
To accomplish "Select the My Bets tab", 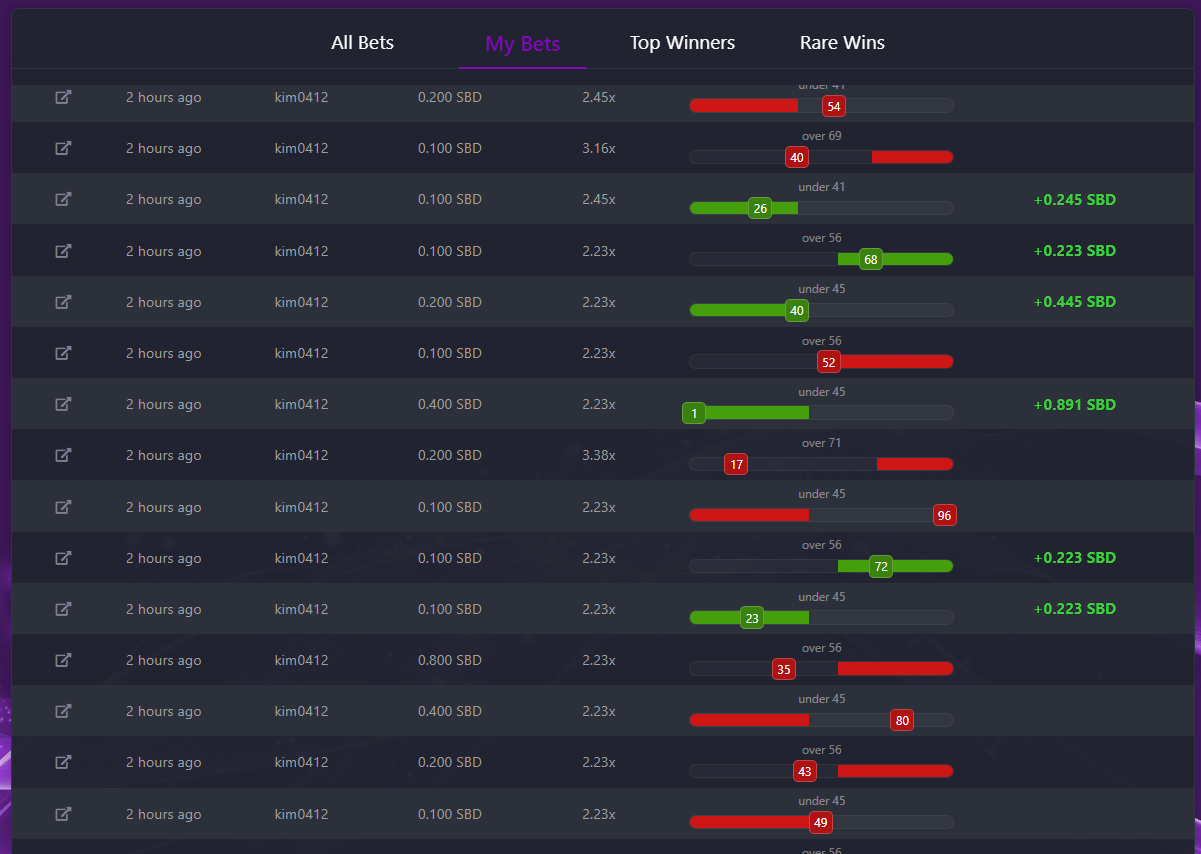I will [522, 44].
